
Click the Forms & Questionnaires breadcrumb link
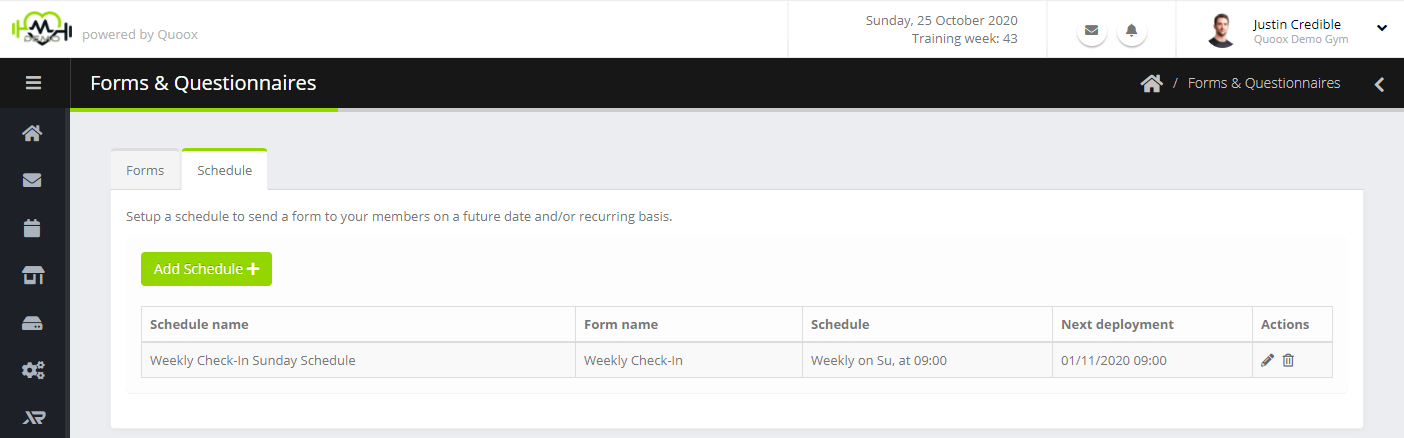(x=1264, y=83)
